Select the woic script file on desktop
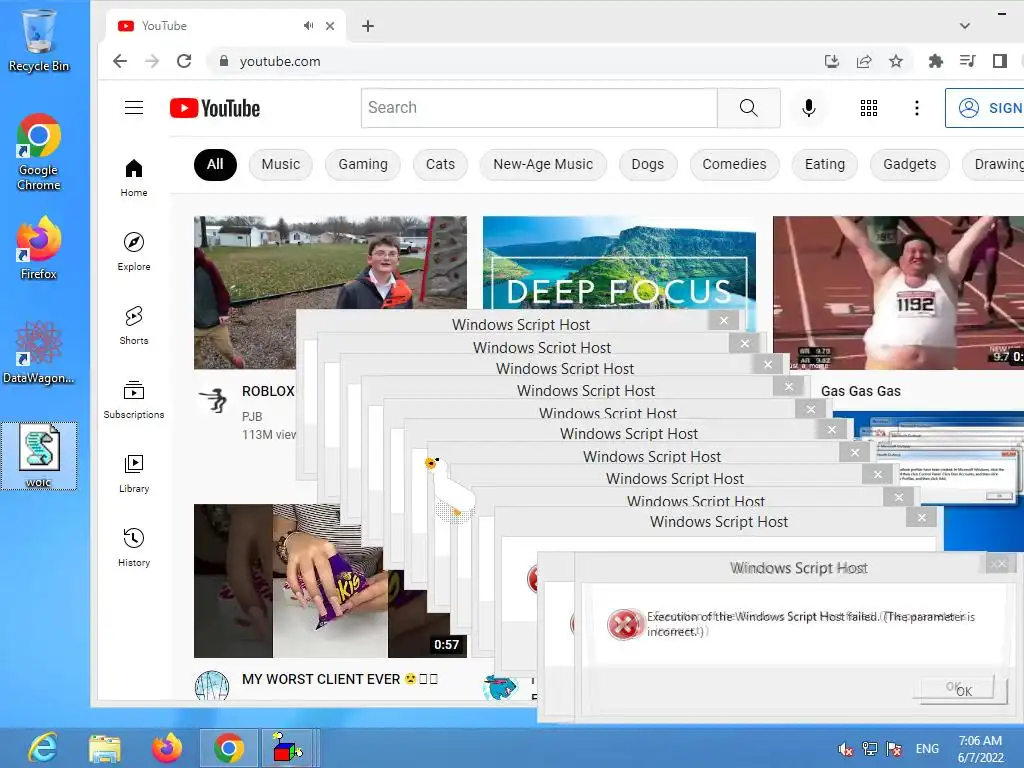This screenshot has width=1024, height=768. (x=39, y=455)
